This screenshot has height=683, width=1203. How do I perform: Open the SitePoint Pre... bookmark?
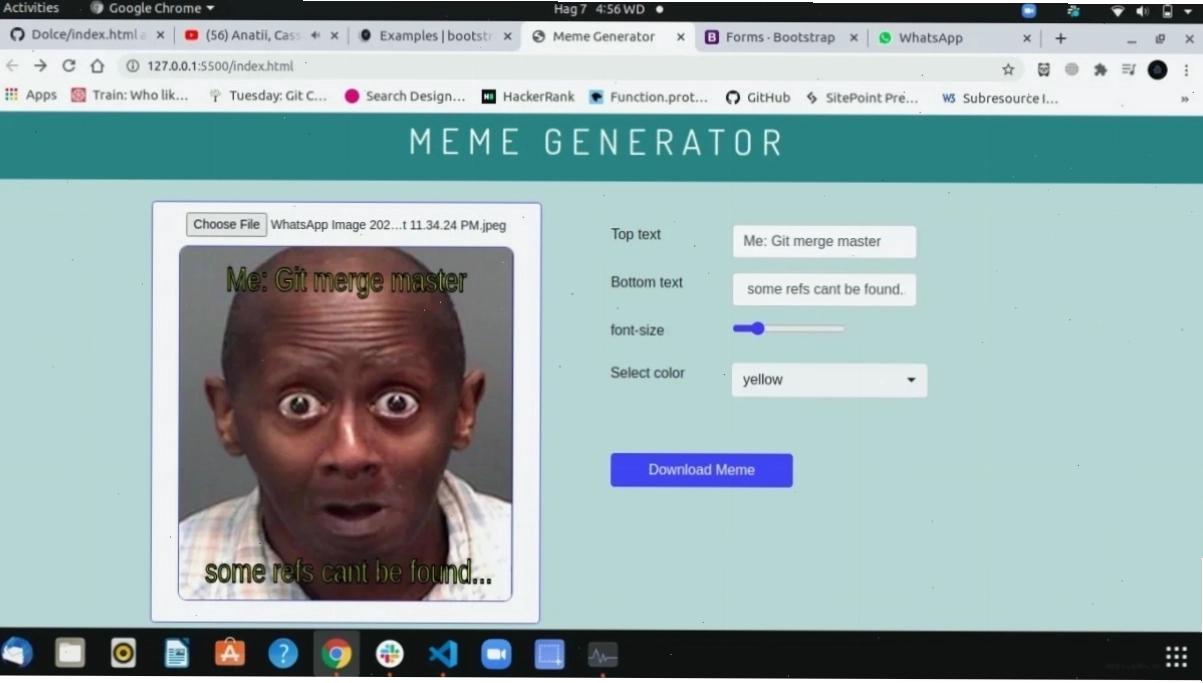click(x=862, y=97)
